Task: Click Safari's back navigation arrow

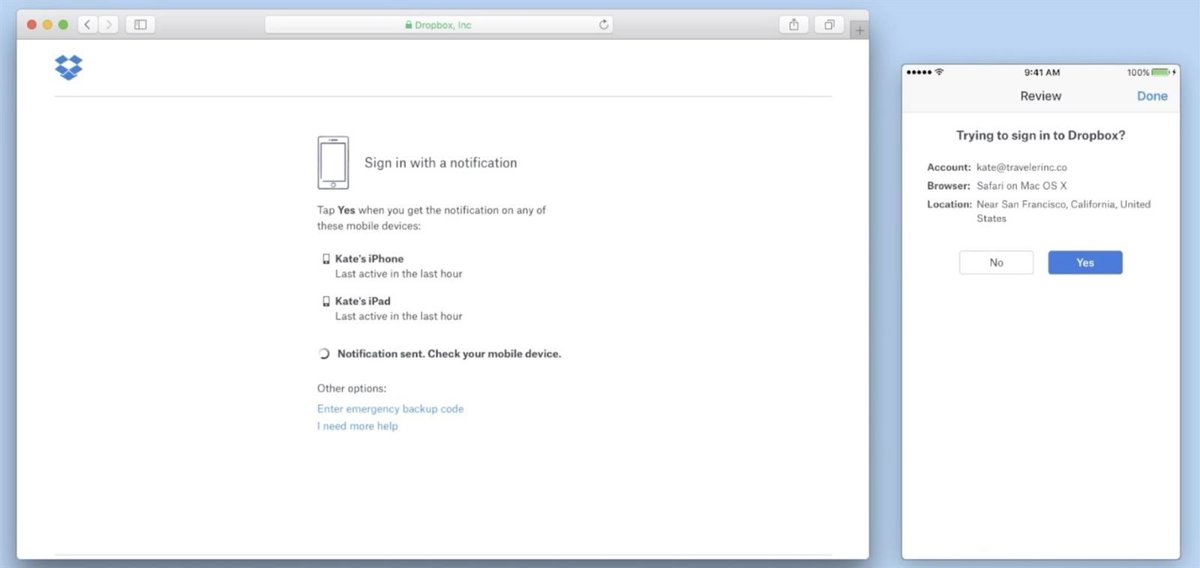Action: 87,24
